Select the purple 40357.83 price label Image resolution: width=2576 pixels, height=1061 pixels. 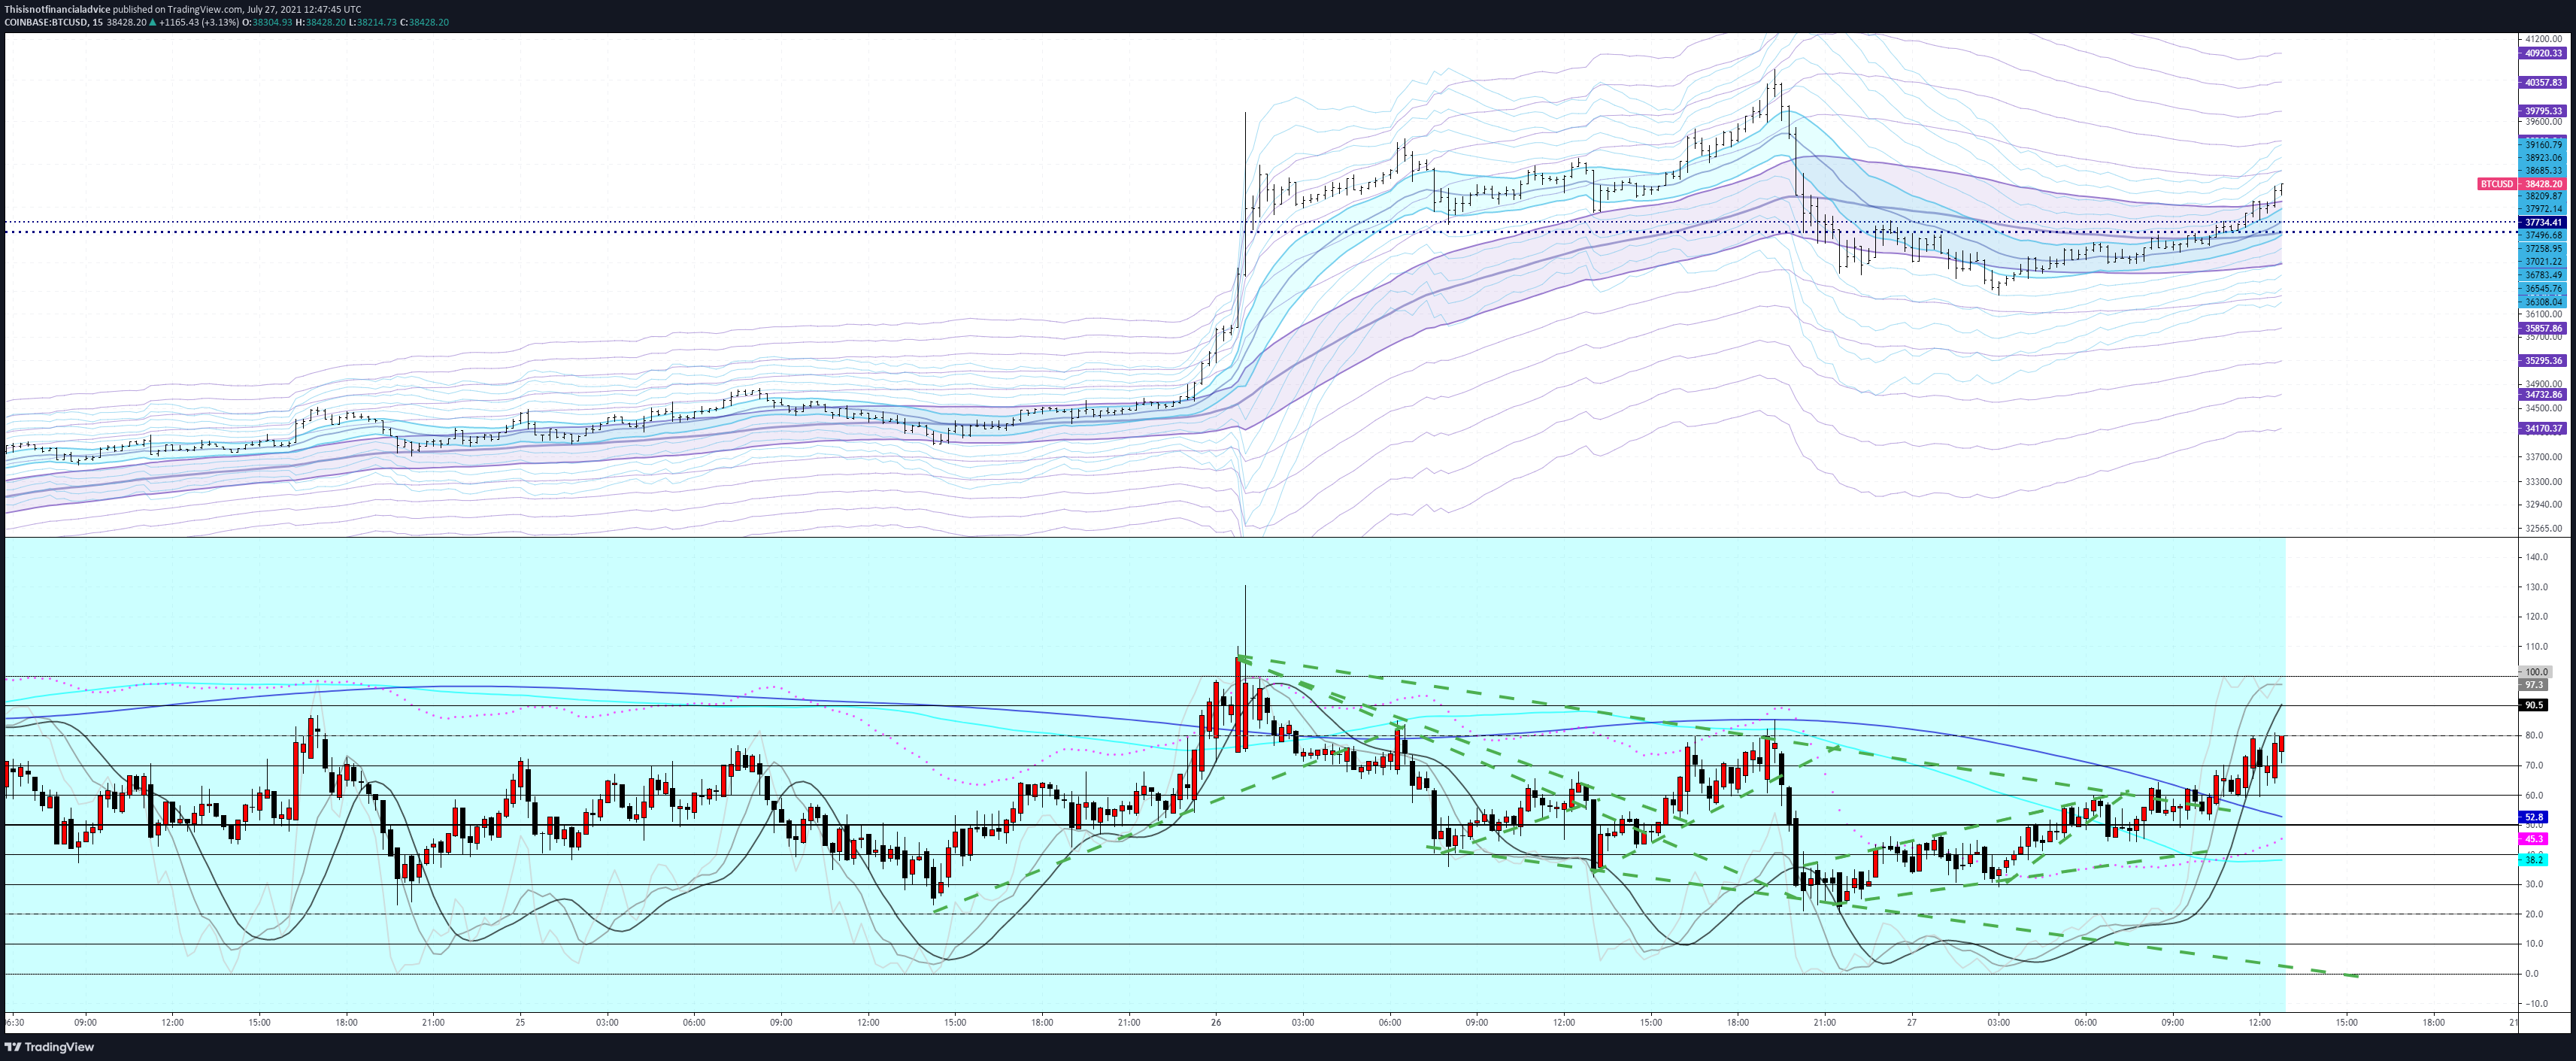(x=2543, y=82)
